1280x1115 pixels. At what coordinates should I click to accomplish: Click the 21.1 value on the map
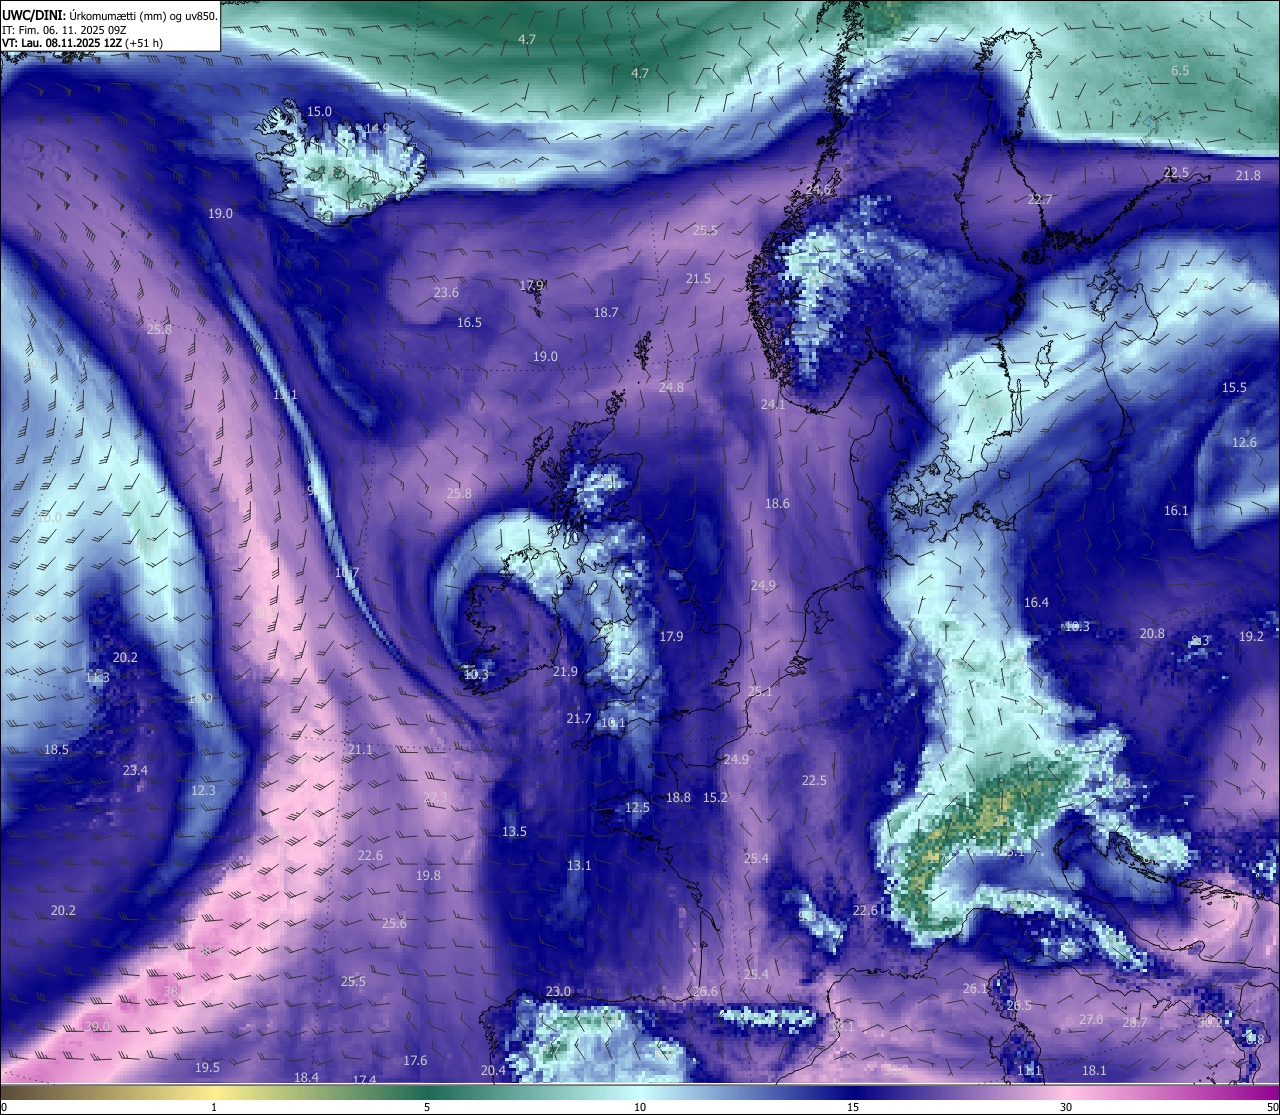[360, 750]
